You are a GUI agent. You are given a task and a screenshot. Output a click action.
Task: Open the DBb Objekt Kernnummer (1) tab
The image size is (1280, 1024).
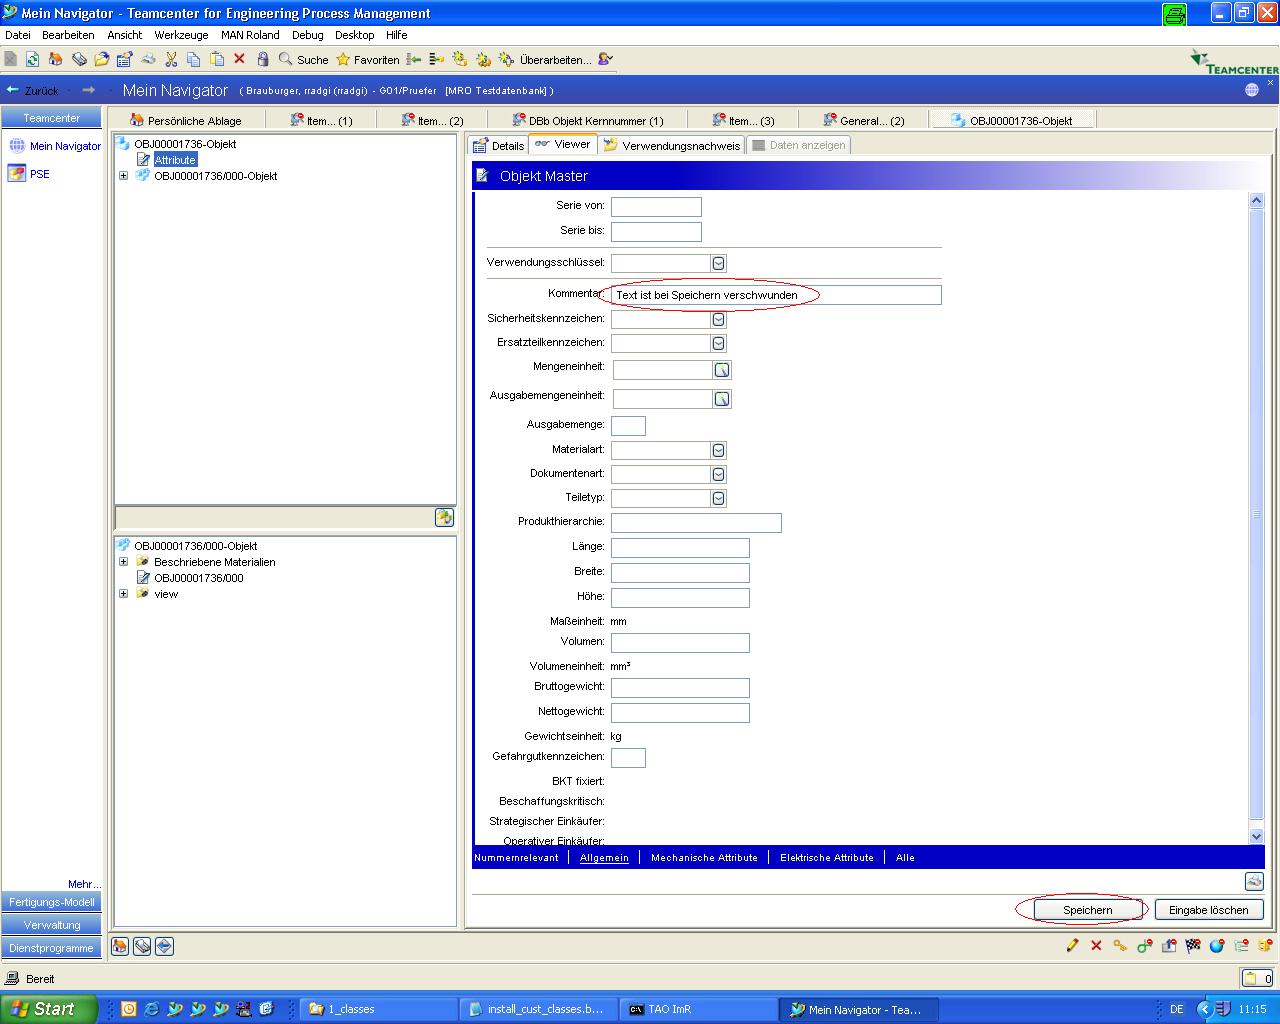pos(588,120)
